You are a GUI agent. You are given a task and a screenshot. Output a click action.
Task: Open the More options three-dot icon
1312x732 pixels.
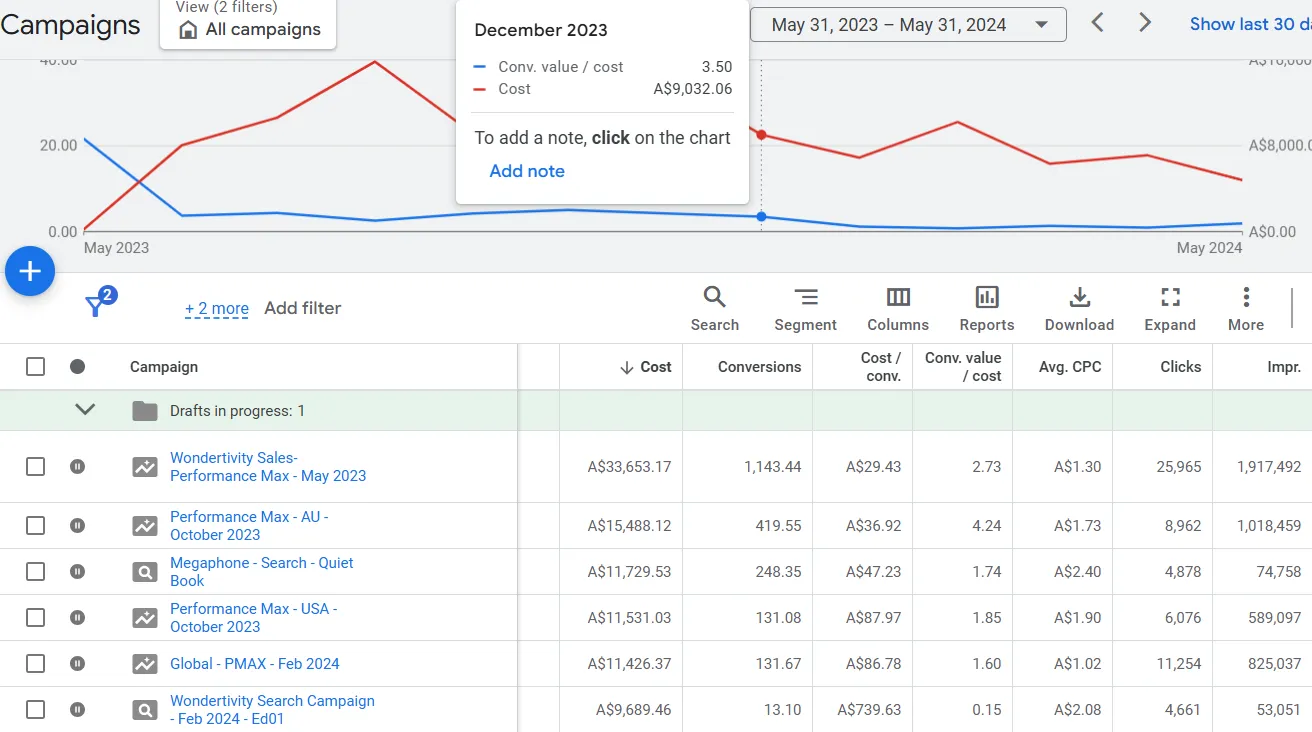1245,298
